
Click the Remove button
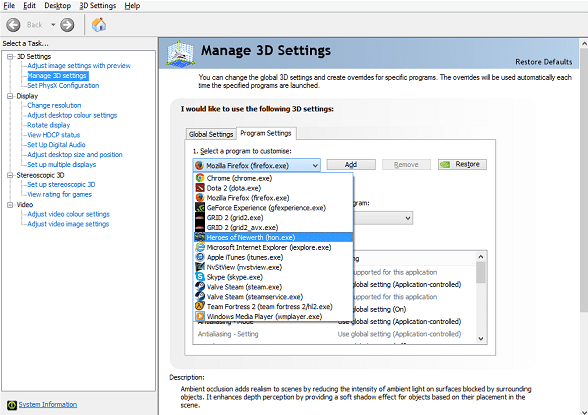tap(406, 165)
